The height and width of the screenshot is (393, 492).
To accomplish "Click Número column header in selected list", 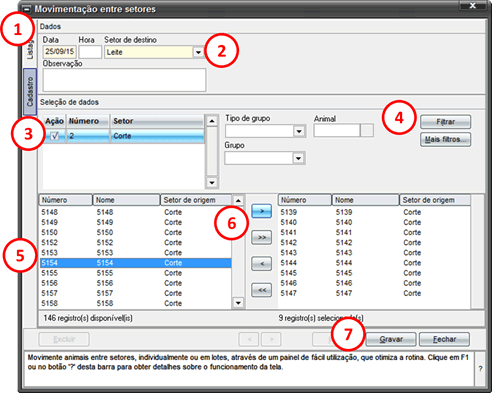I will 305,200.
